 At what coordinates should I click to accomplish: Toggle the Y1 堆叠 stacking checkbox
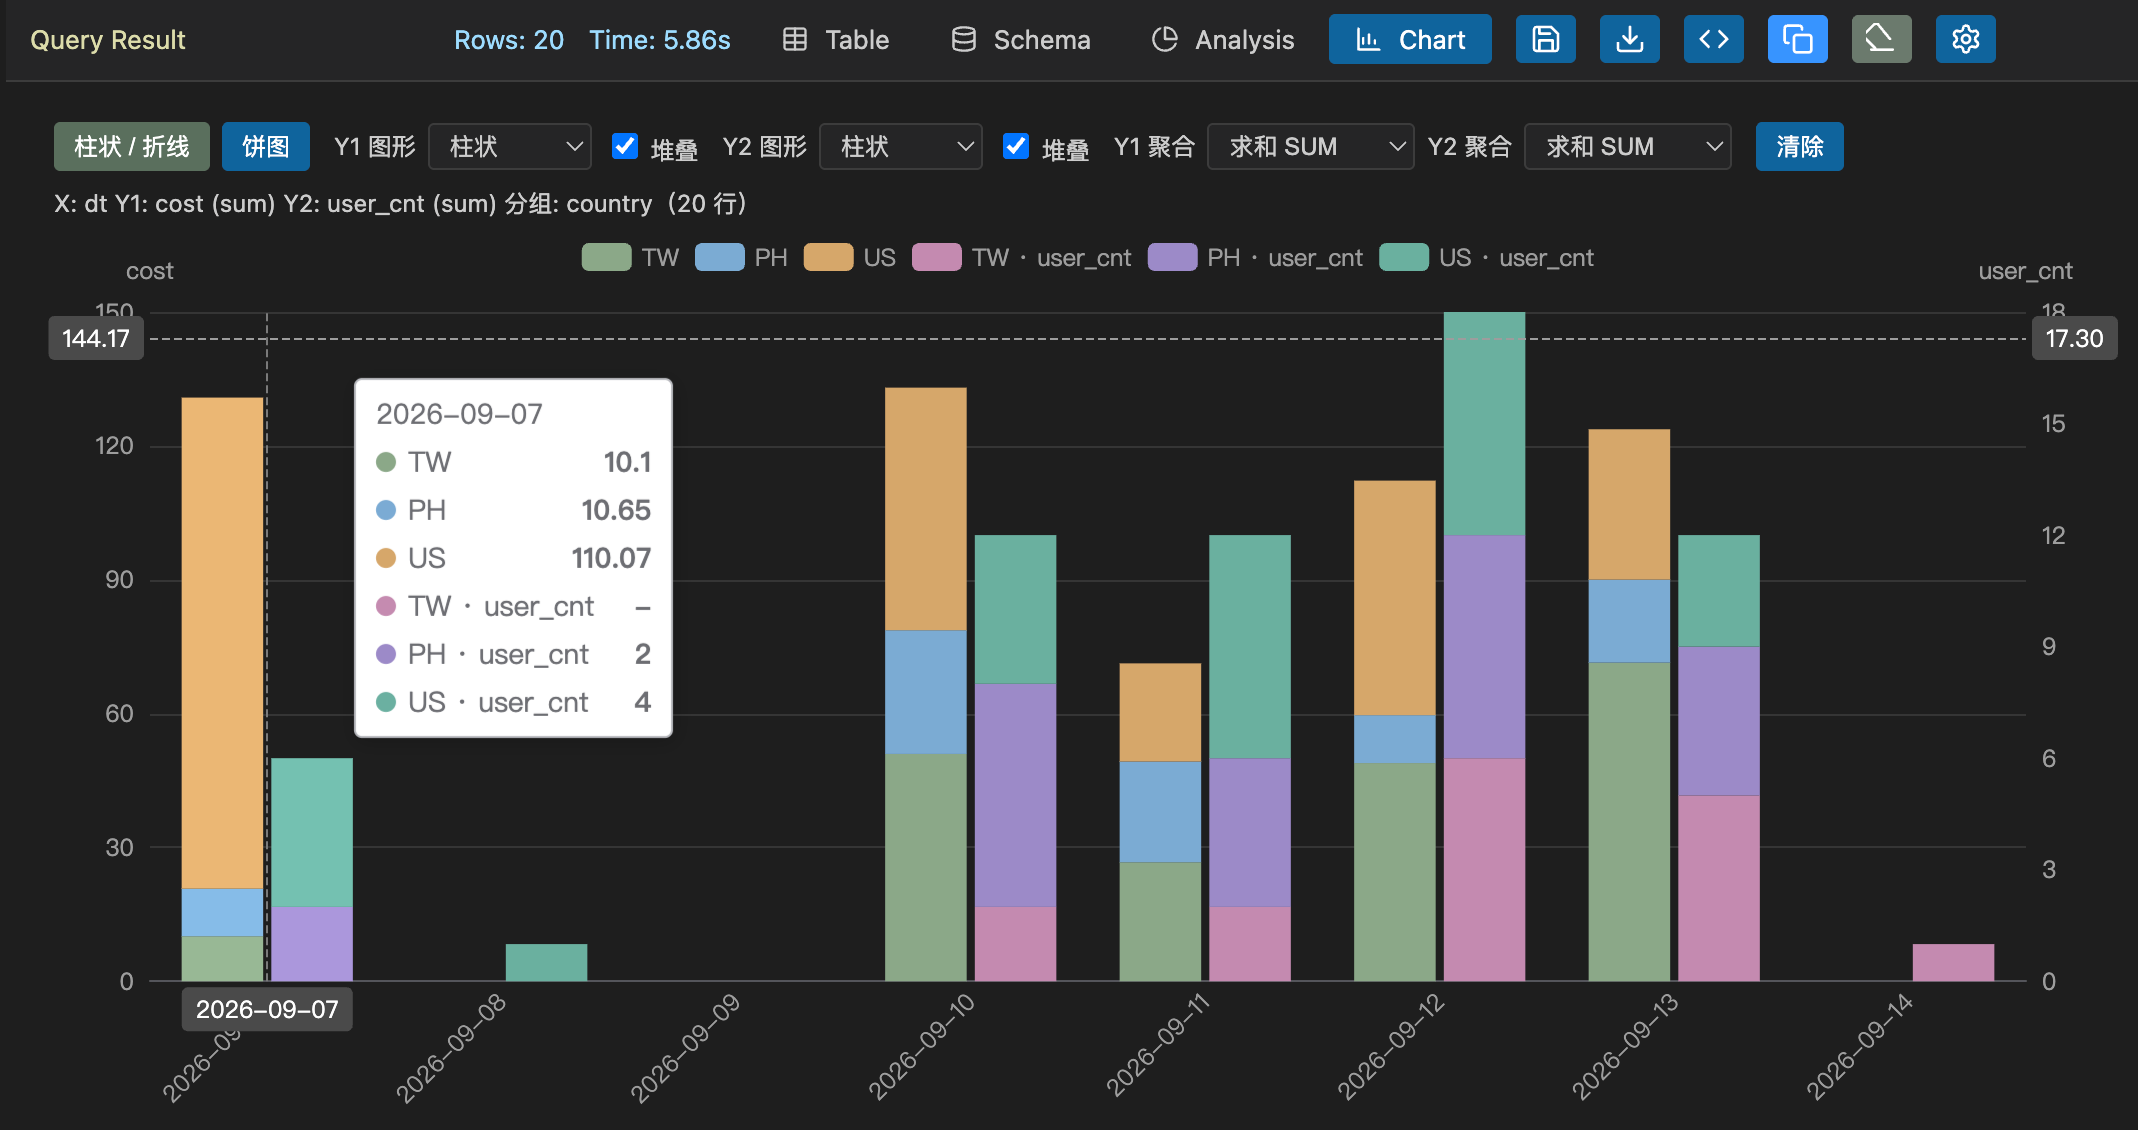[625, 146]
